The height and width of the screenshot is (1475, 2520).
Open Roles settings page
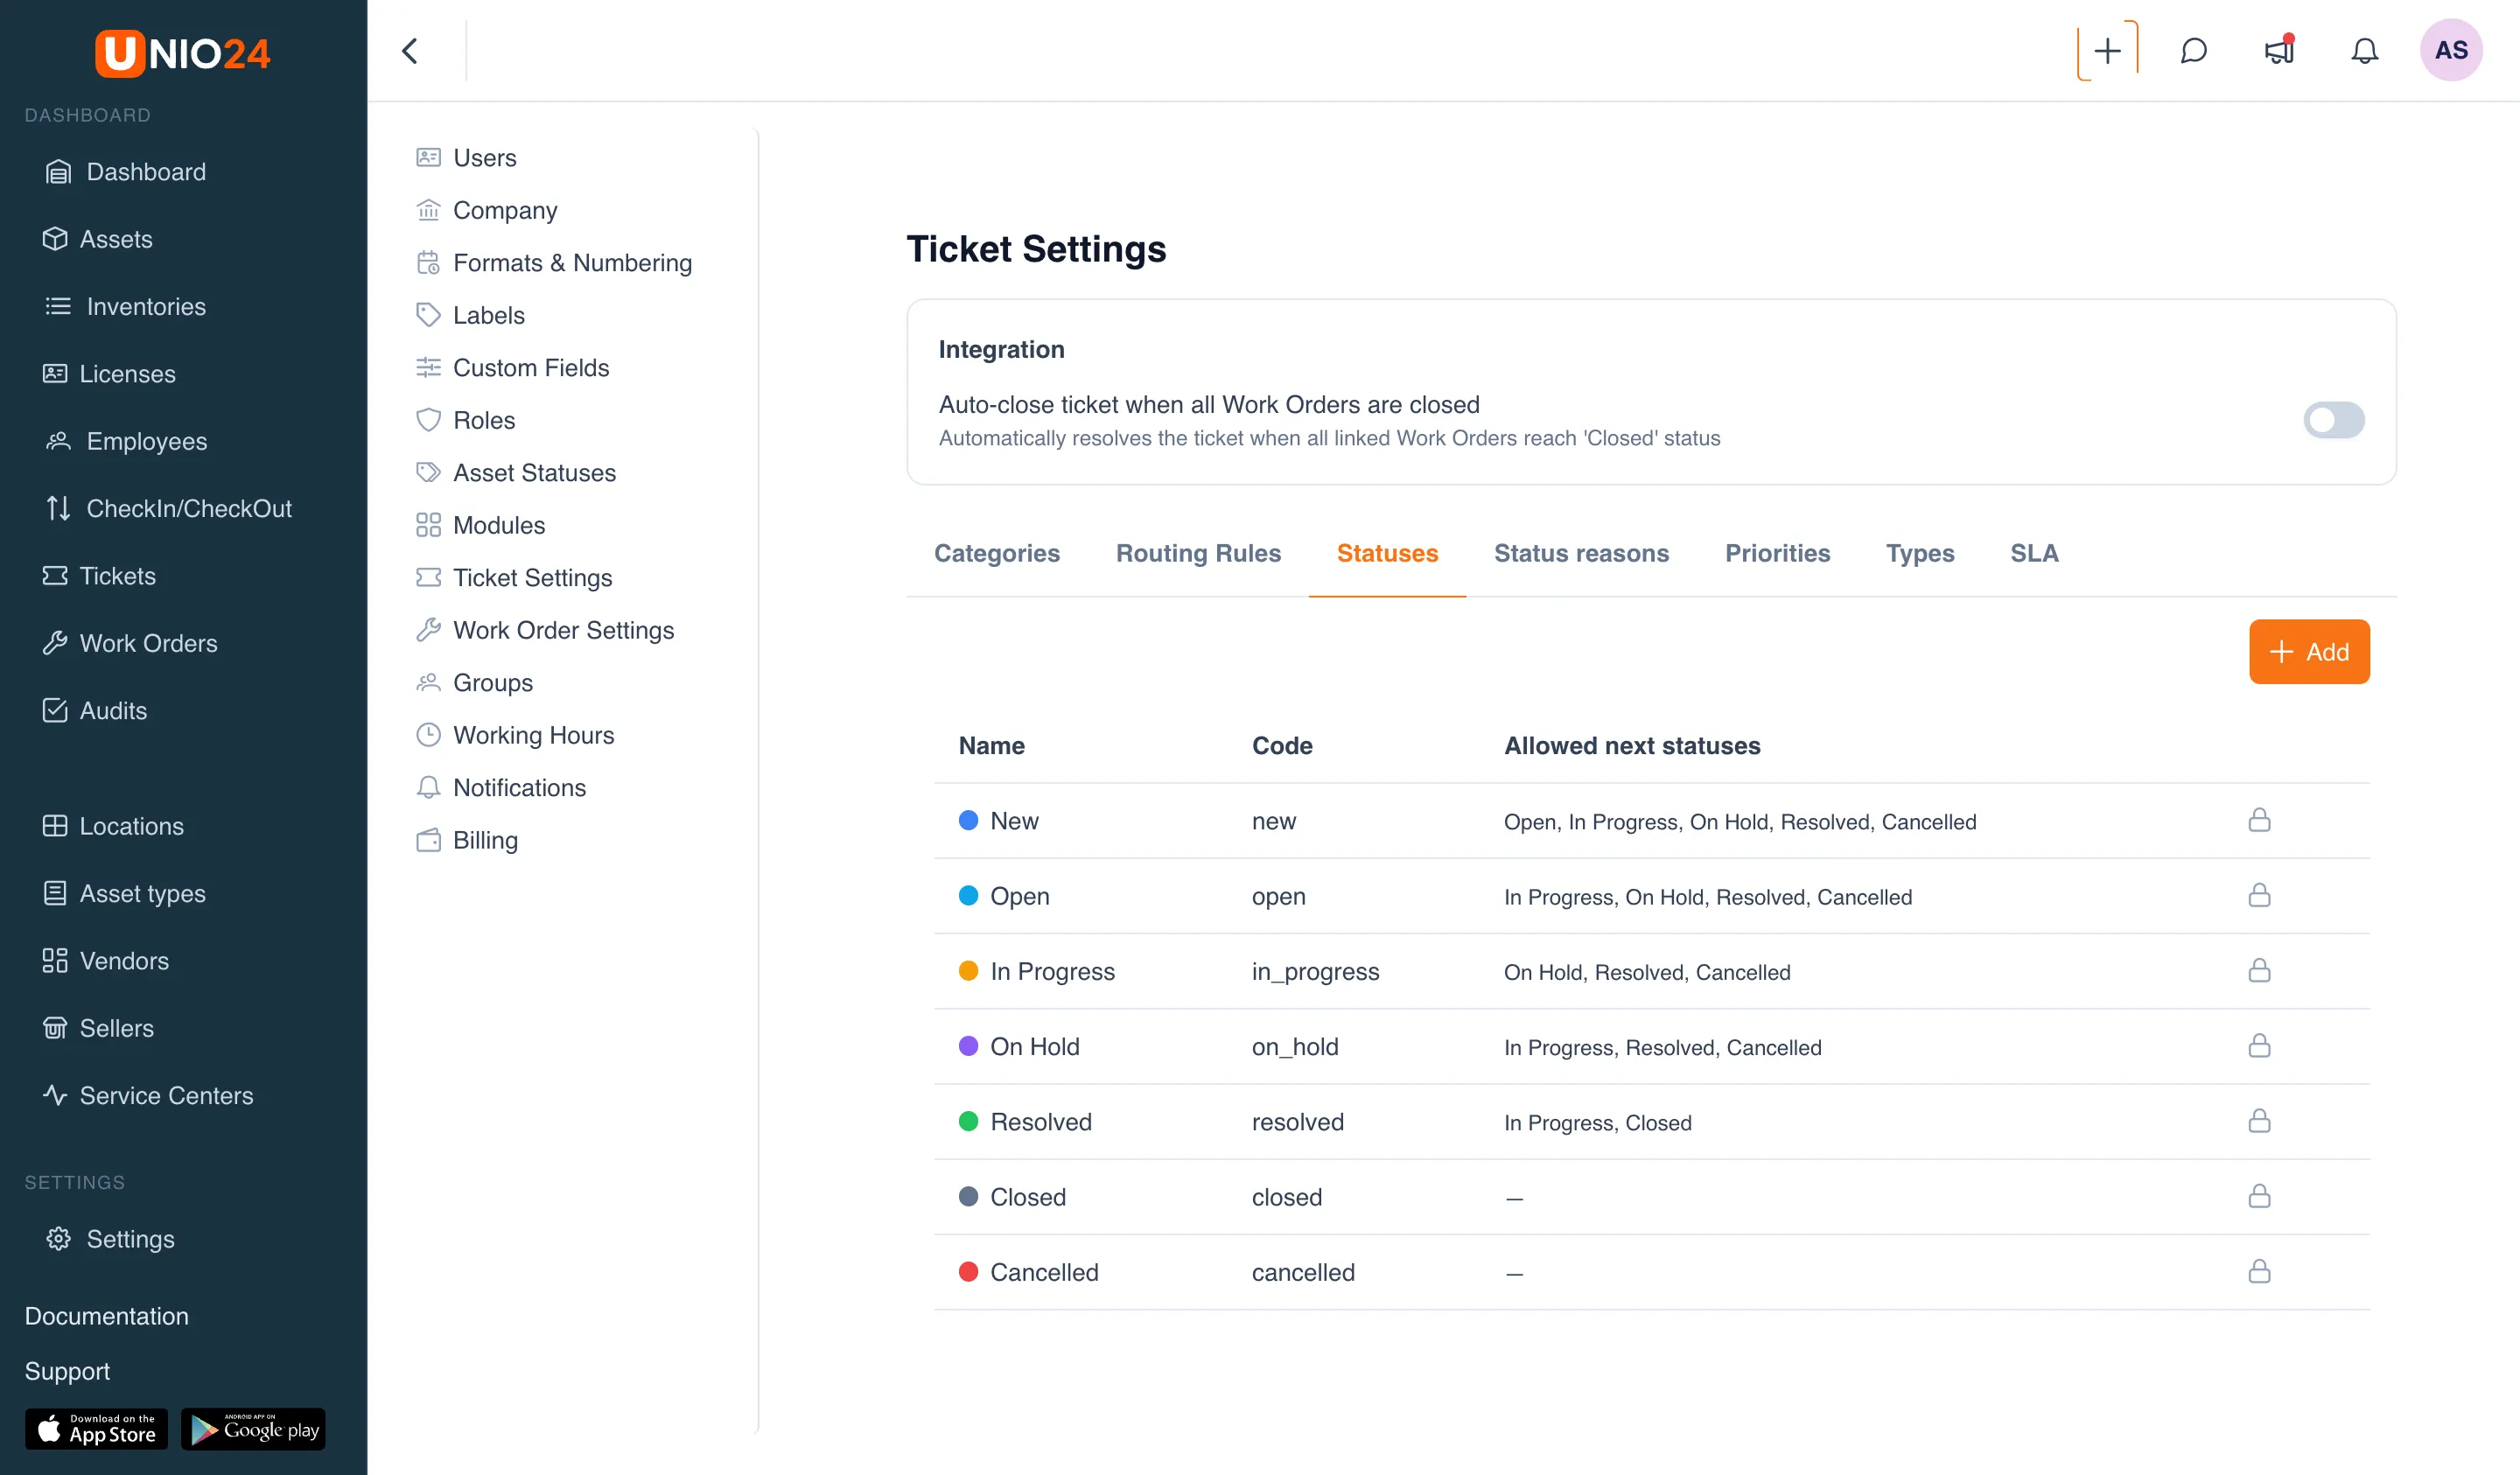tap(465, 420)
